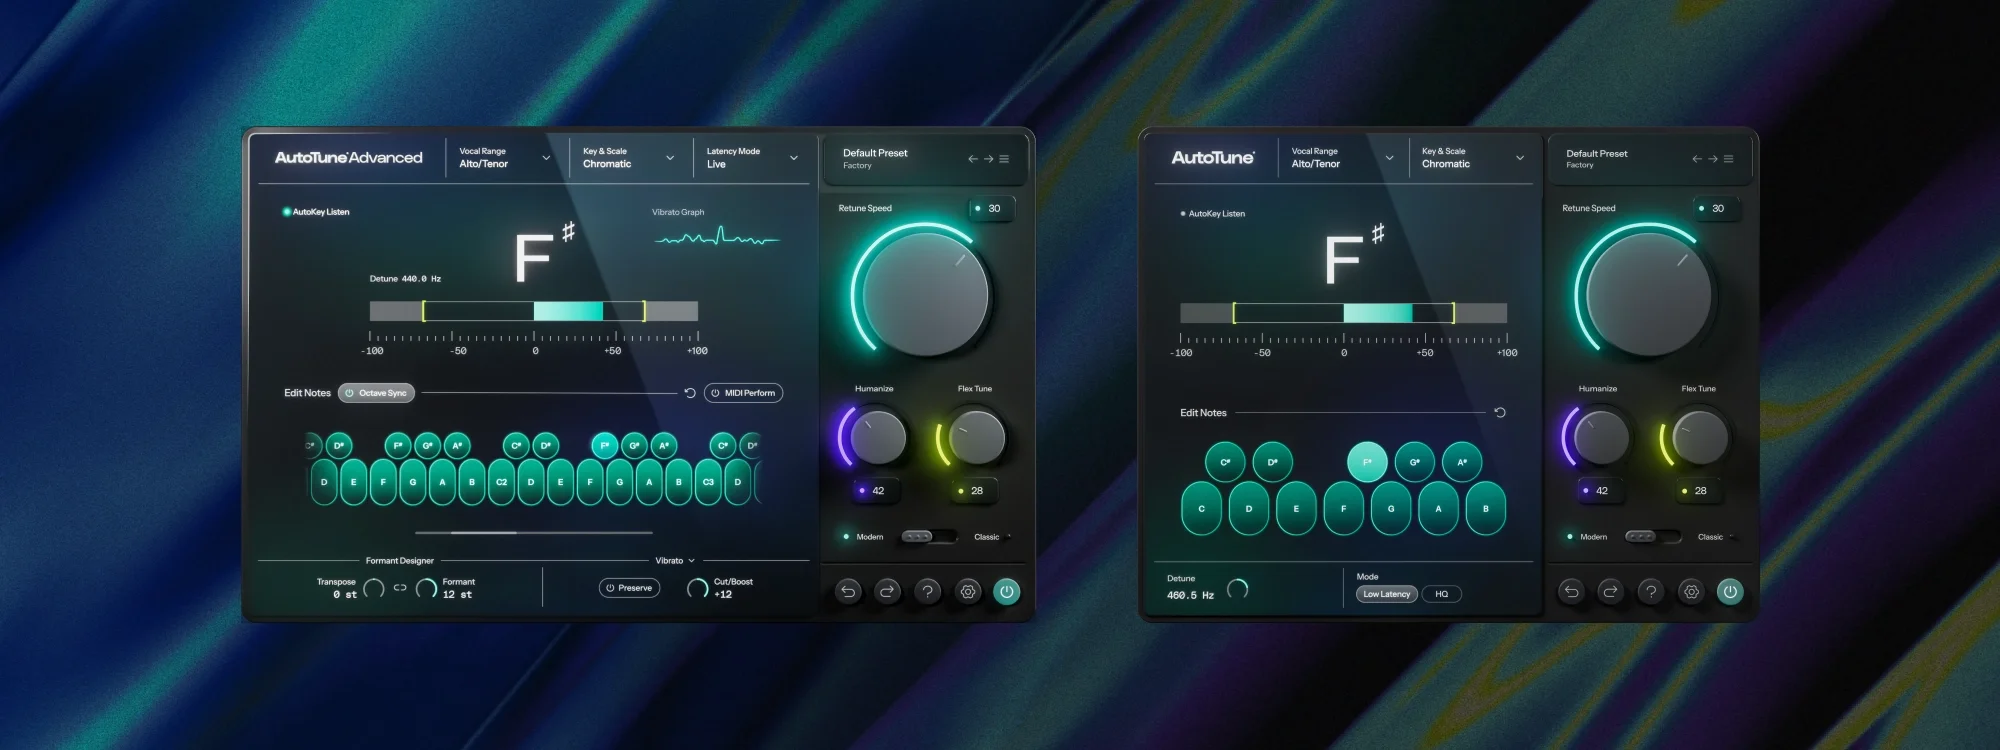This screenshot has width=2000, height=750.
Task: Expand the Vibrato section chevron
Action: coord(691,561)
